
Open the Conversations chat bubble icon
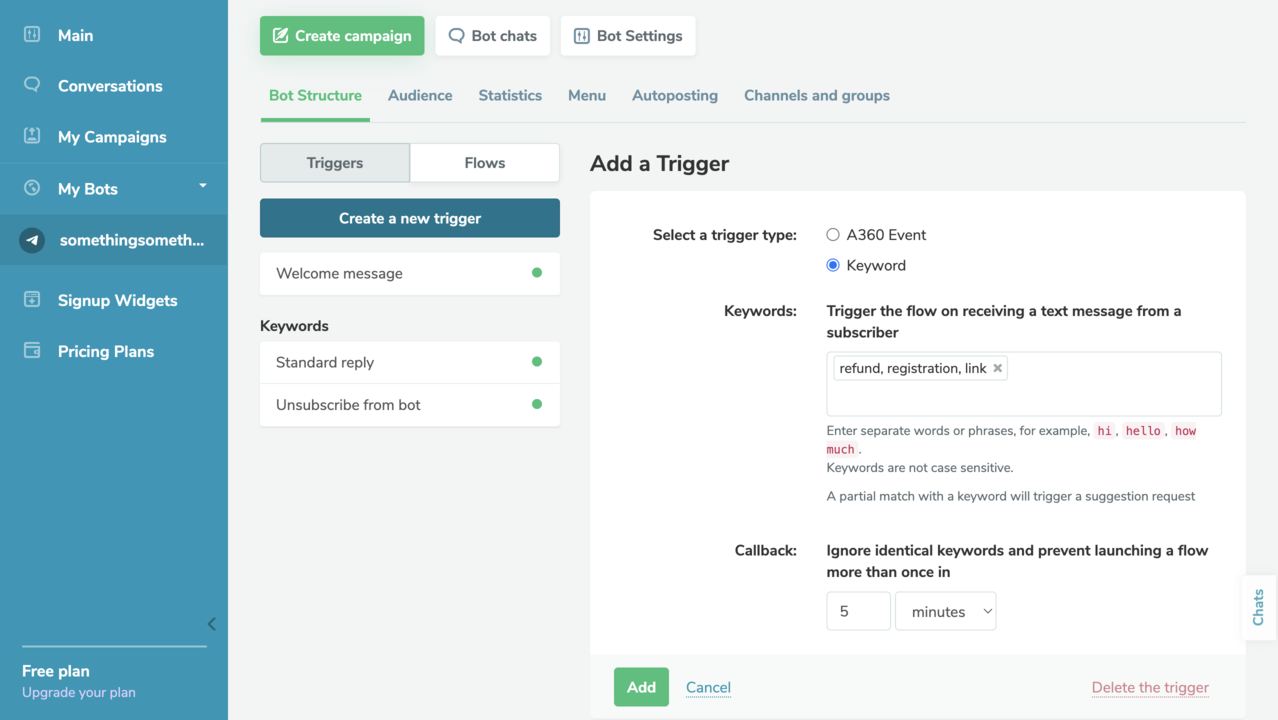(x=32, y=85)
